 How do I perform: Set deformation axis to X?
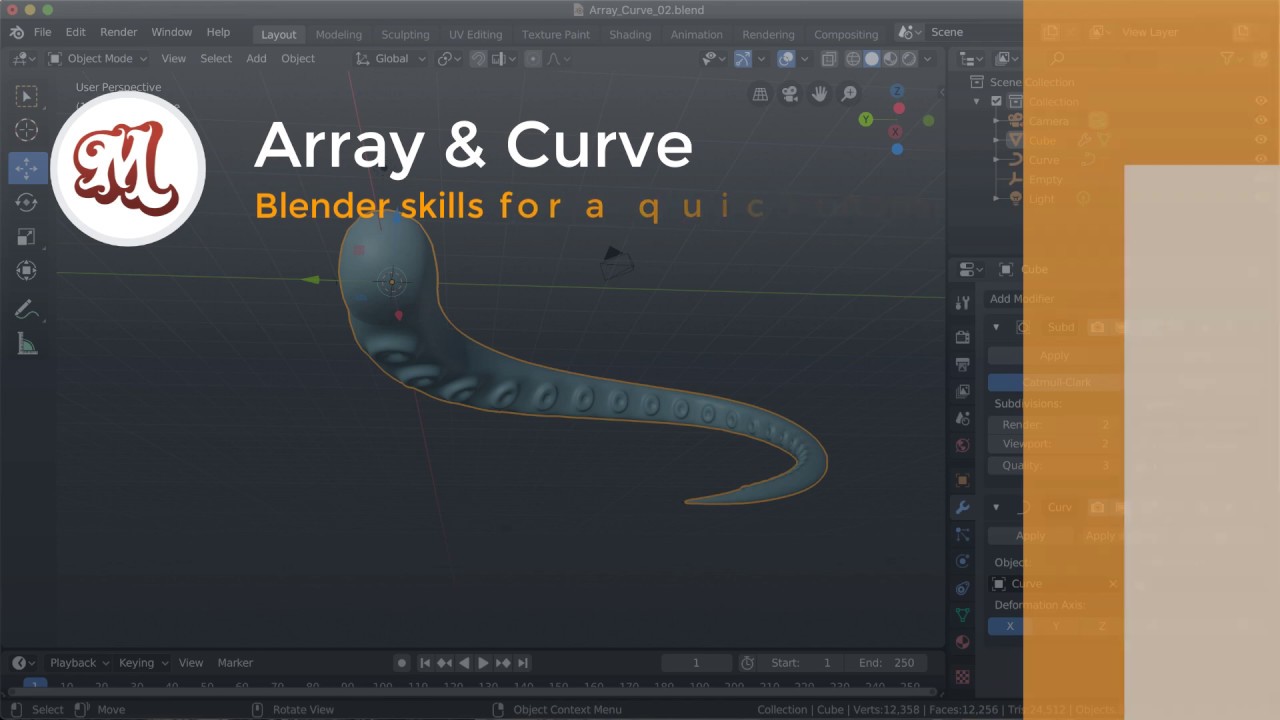[1010, 626]
